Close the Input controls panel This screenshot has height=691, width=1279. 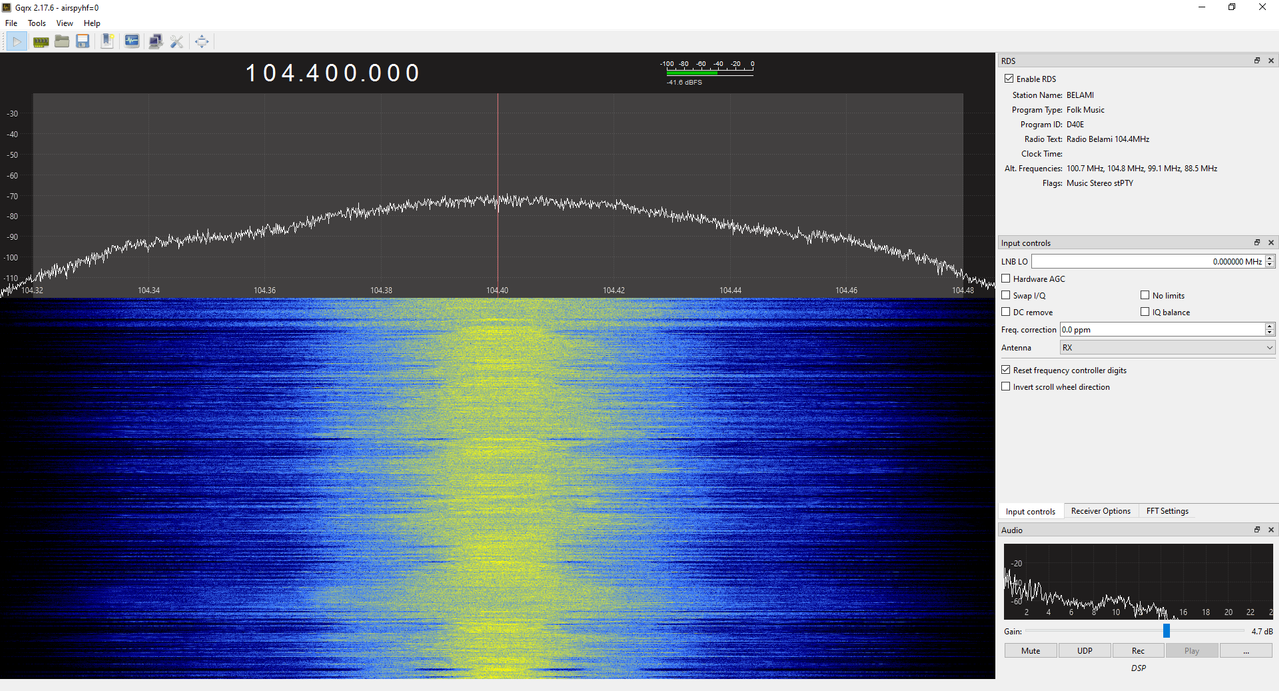(x=1271, y=243)
